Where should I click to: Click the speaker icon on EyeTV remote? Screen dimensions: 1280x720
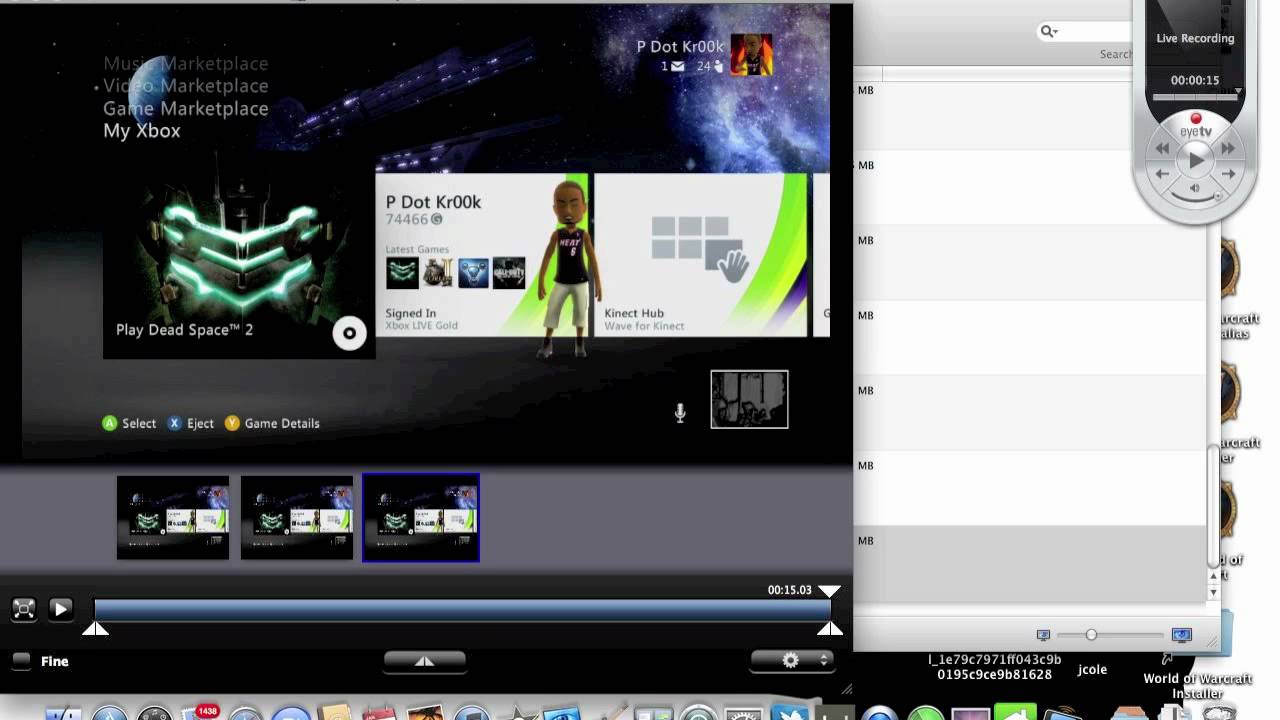click(x=1195, y=188)
